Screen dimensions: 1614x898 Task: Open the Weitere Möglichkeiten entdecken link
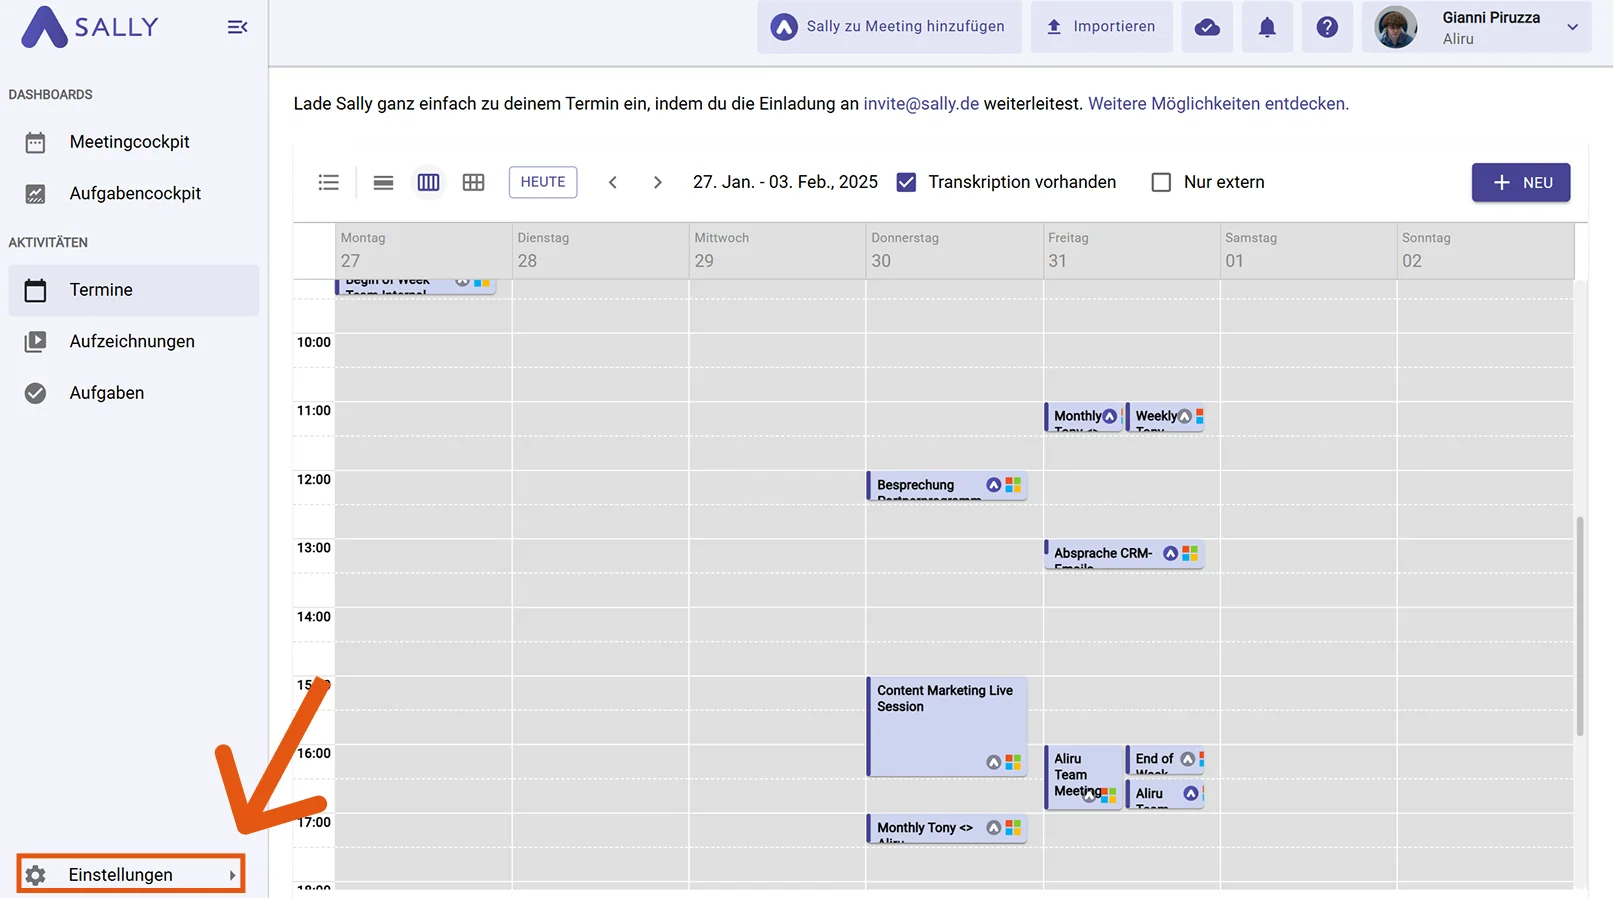click(1218, 104)
